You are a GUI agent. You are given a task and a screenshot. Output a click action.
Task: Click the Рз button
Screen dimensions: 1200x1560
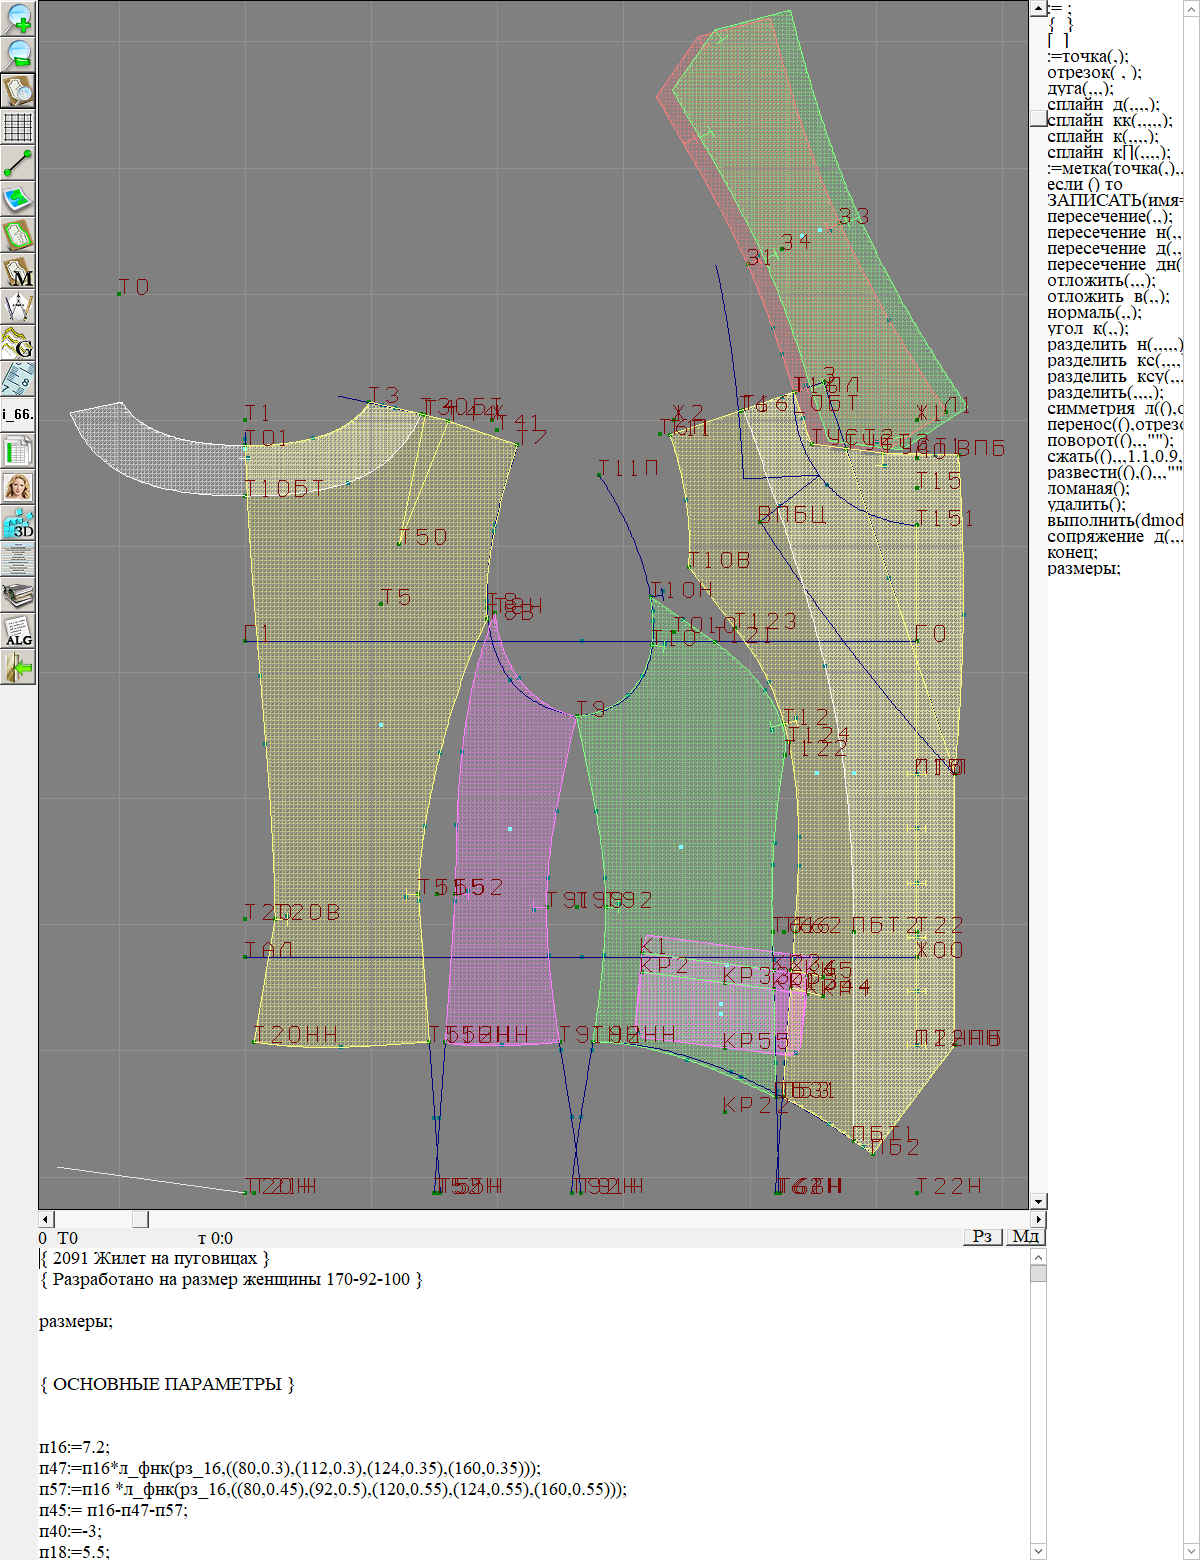tap(982, 1237)
